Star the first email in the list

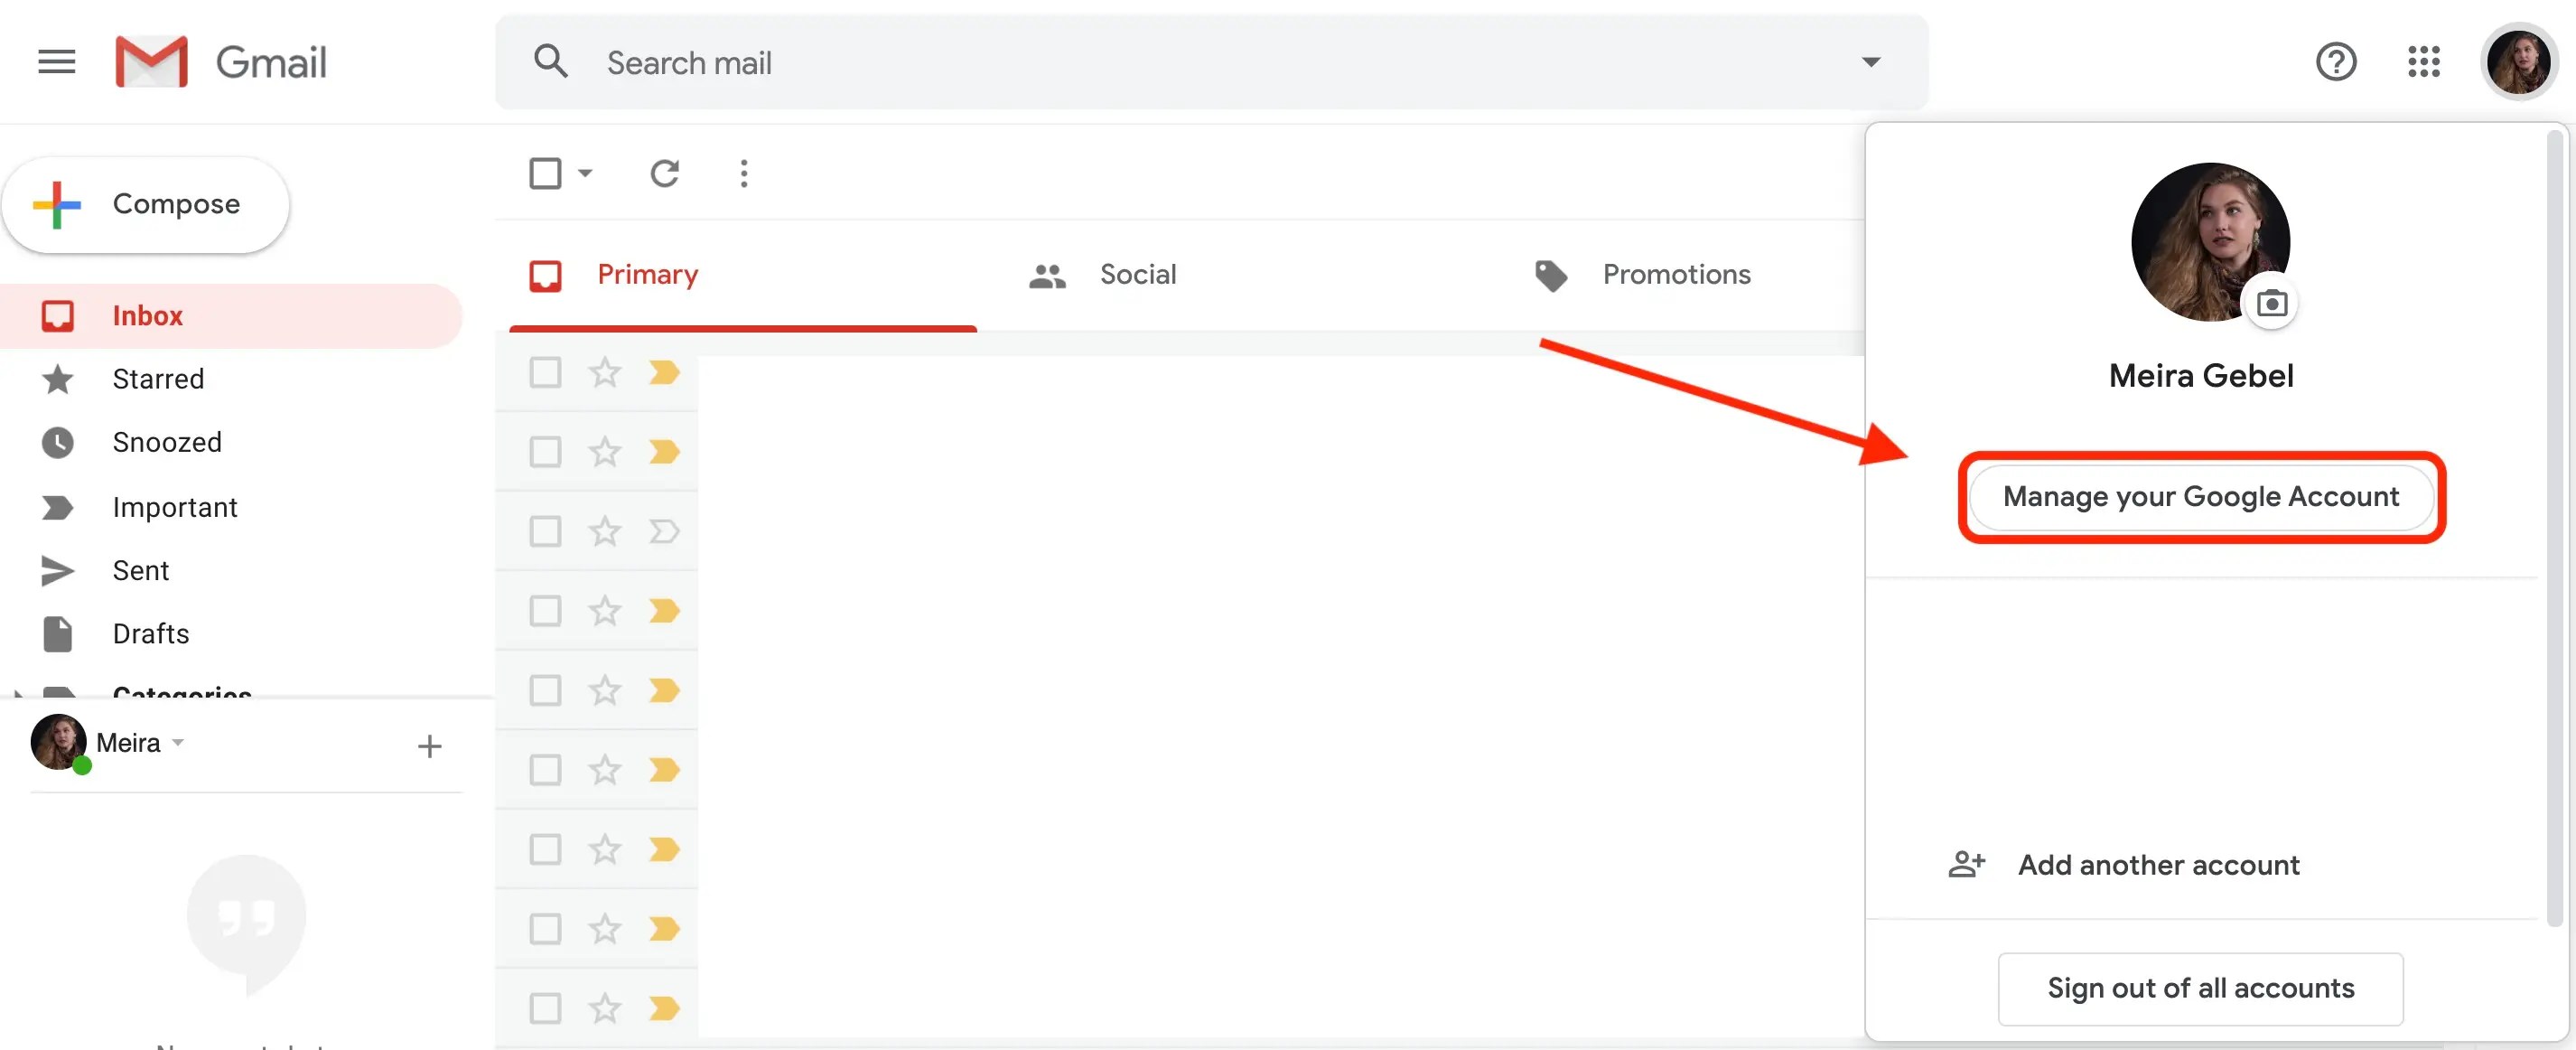pyautogui.click(x=604, y=371)
